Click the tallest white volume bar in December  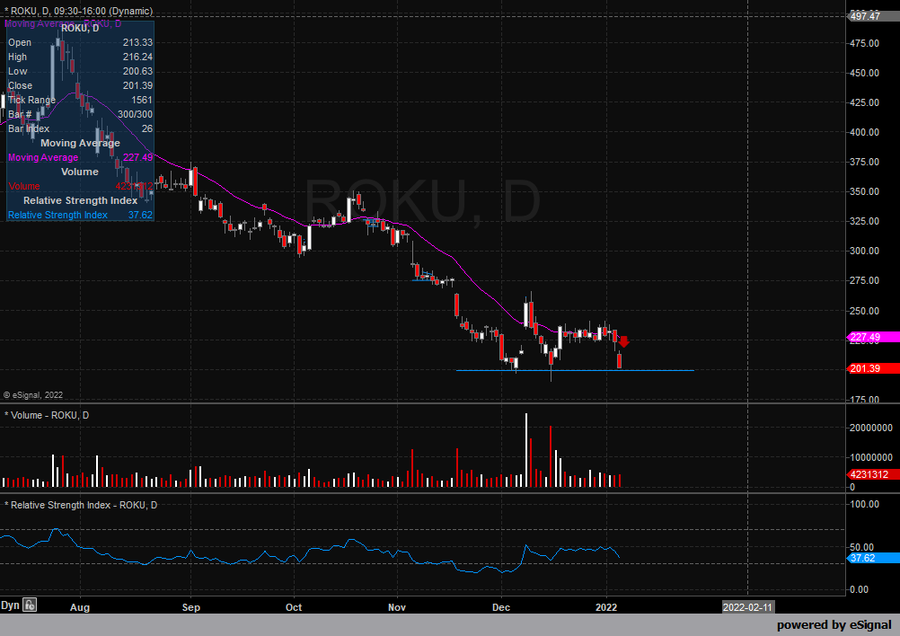(526, 450)
